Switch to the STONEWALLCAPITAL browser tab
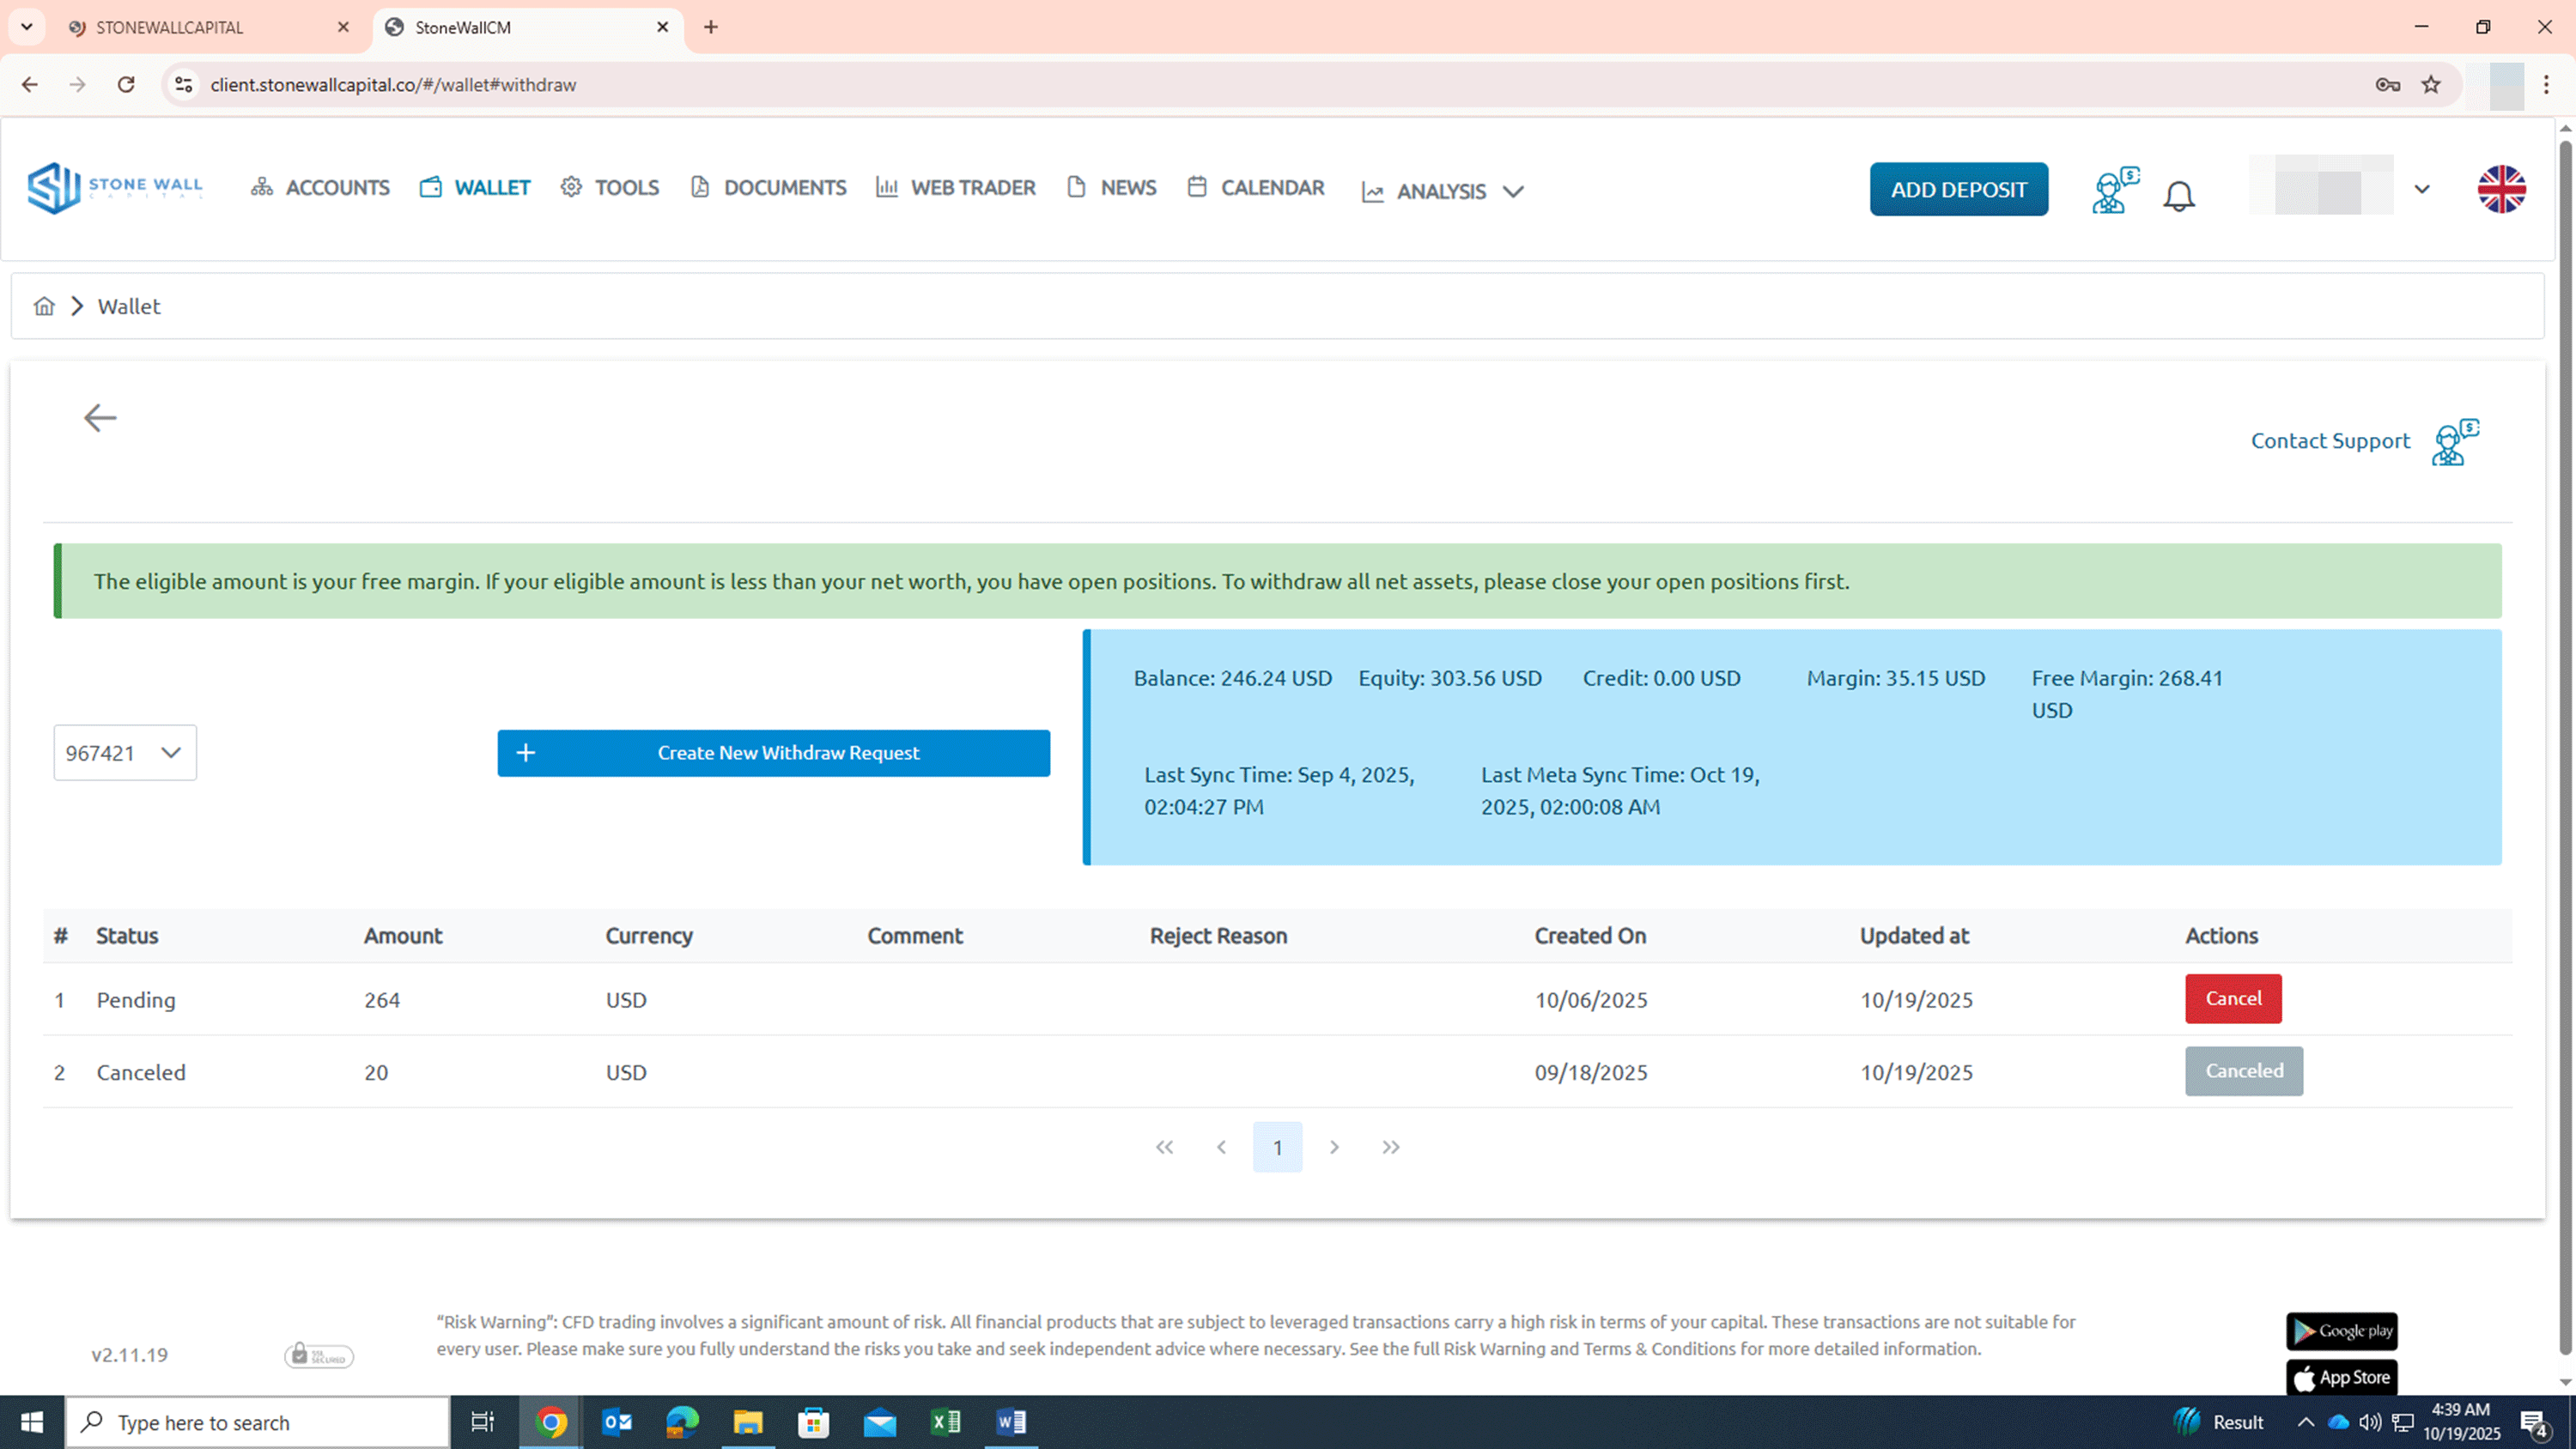 click(170, 28)
